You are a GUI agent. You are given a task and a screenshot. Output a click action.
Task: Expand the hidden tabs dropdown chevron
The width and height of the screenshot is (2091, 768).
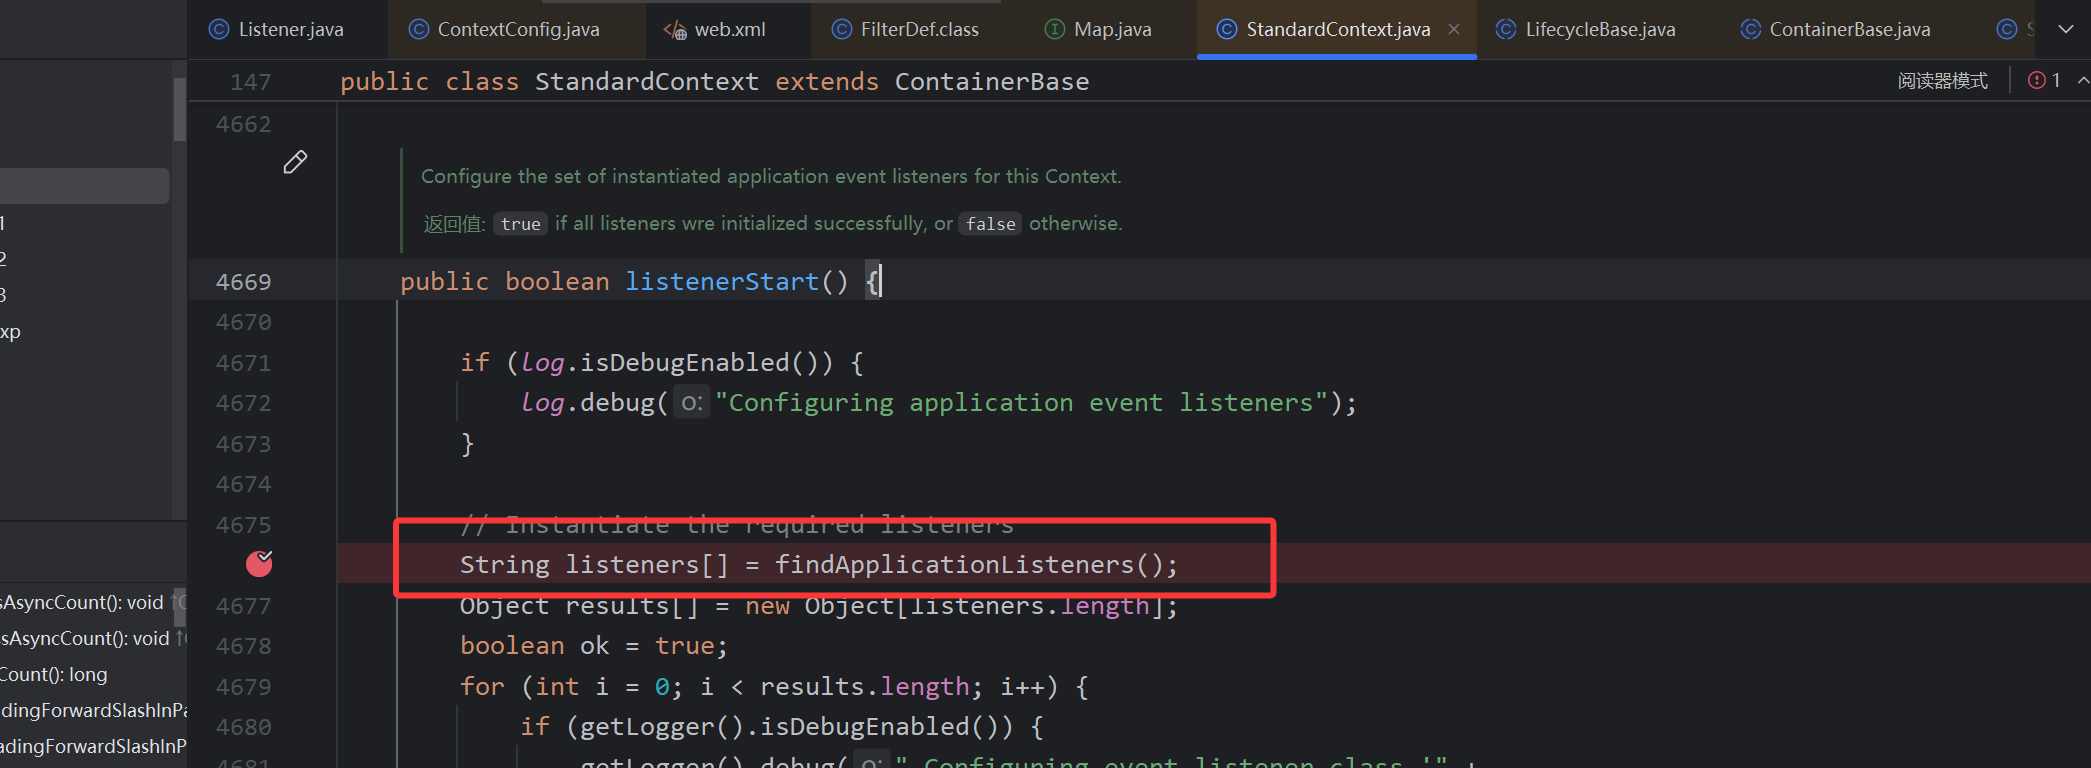point(2066,30)
